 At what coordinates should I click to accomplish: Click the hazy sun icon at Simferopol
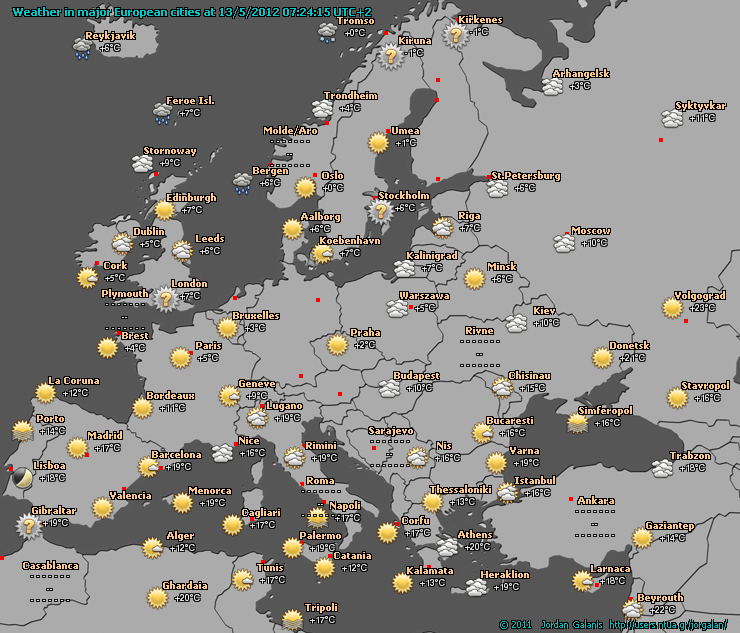point(578,423)
